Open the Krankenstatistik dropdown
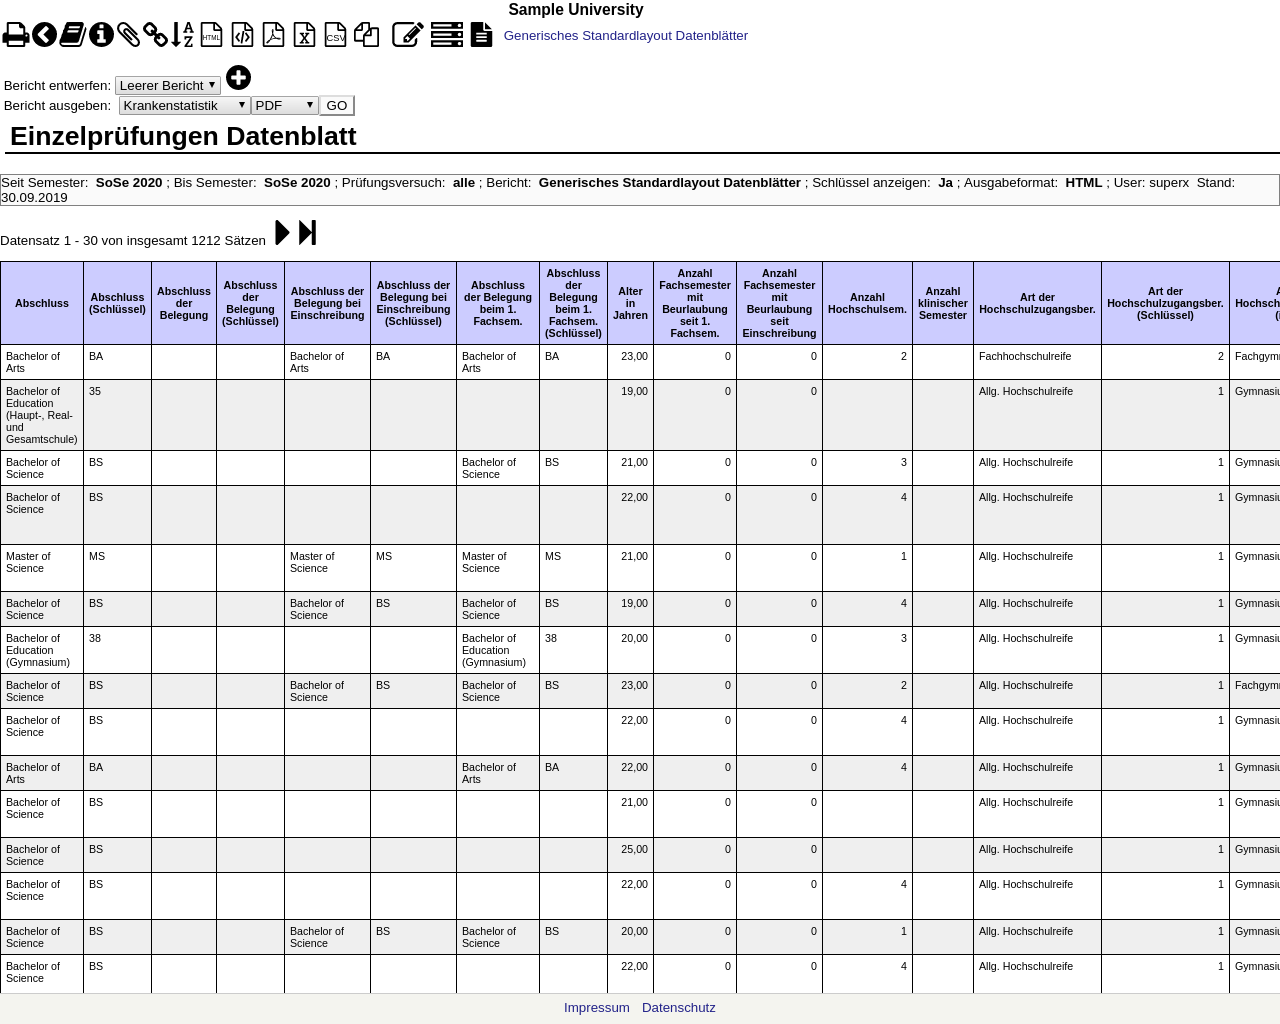Image resolution: width=1280 pixels, height=1024 pixels. pos(185,106)
